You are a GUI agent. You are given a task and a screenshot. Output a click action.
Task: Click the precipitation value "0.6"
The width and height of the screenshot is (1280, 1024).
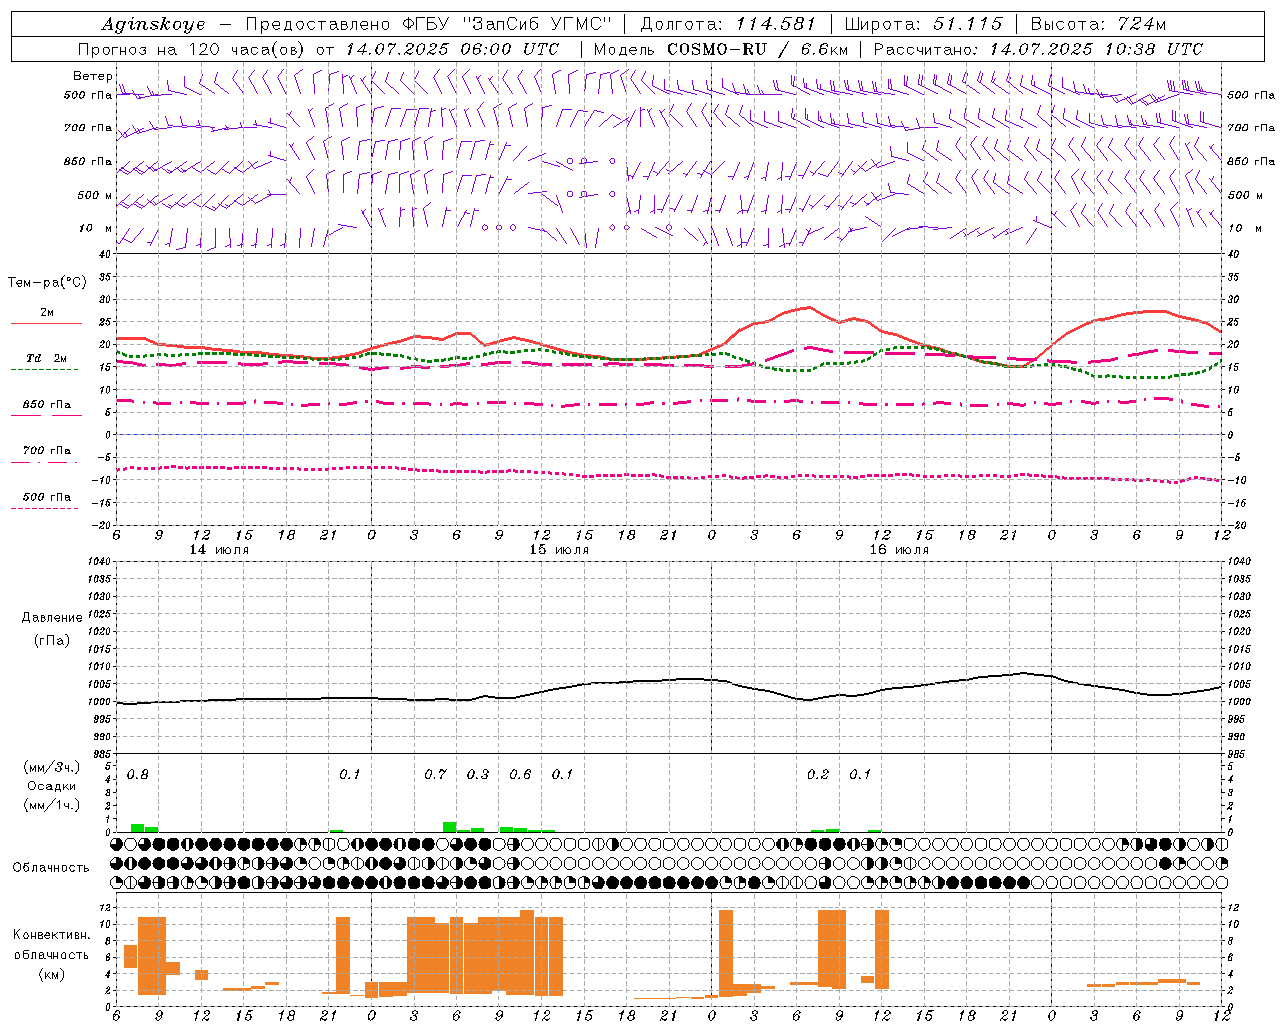click(x=520, y=775)
